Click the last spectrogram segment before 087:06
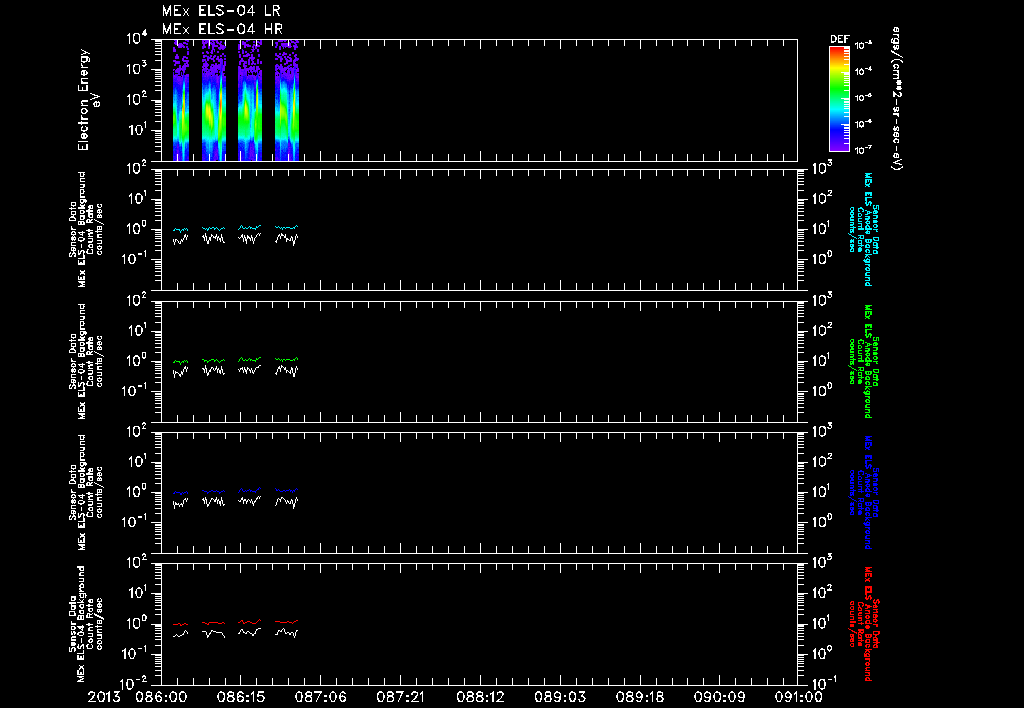Image resolution: width=1024 pixels, height=708 pixels. click(287, 100)
